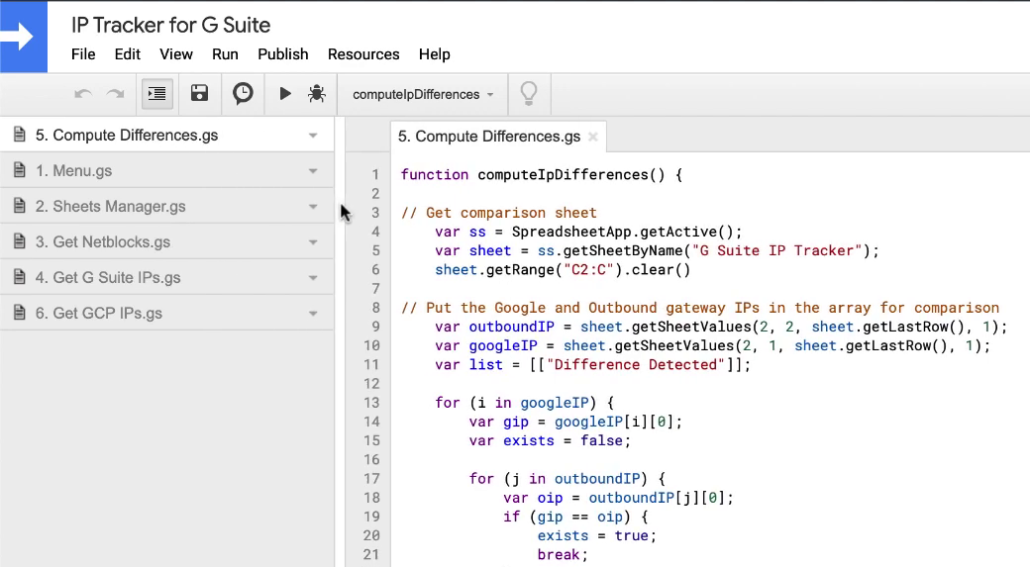Expand options arrow for 5. Compute Differences.gs
The image size is (1030, 567).
click(313, 135)
